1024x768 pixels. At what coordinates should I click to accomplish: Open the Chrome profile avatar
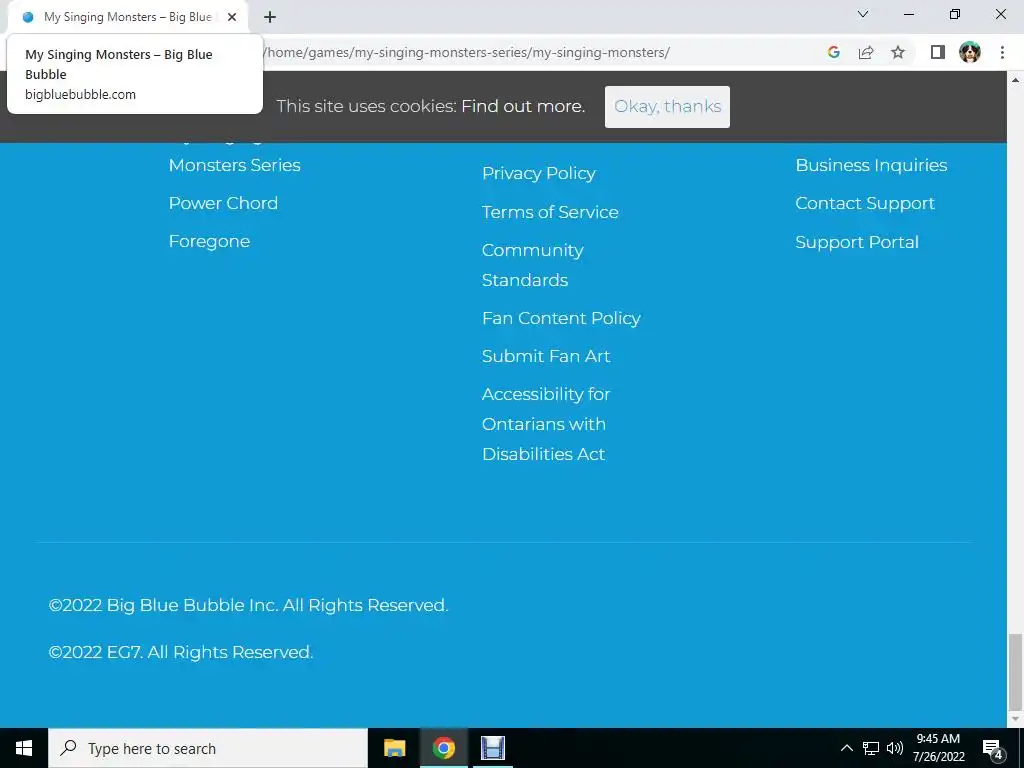970,52
